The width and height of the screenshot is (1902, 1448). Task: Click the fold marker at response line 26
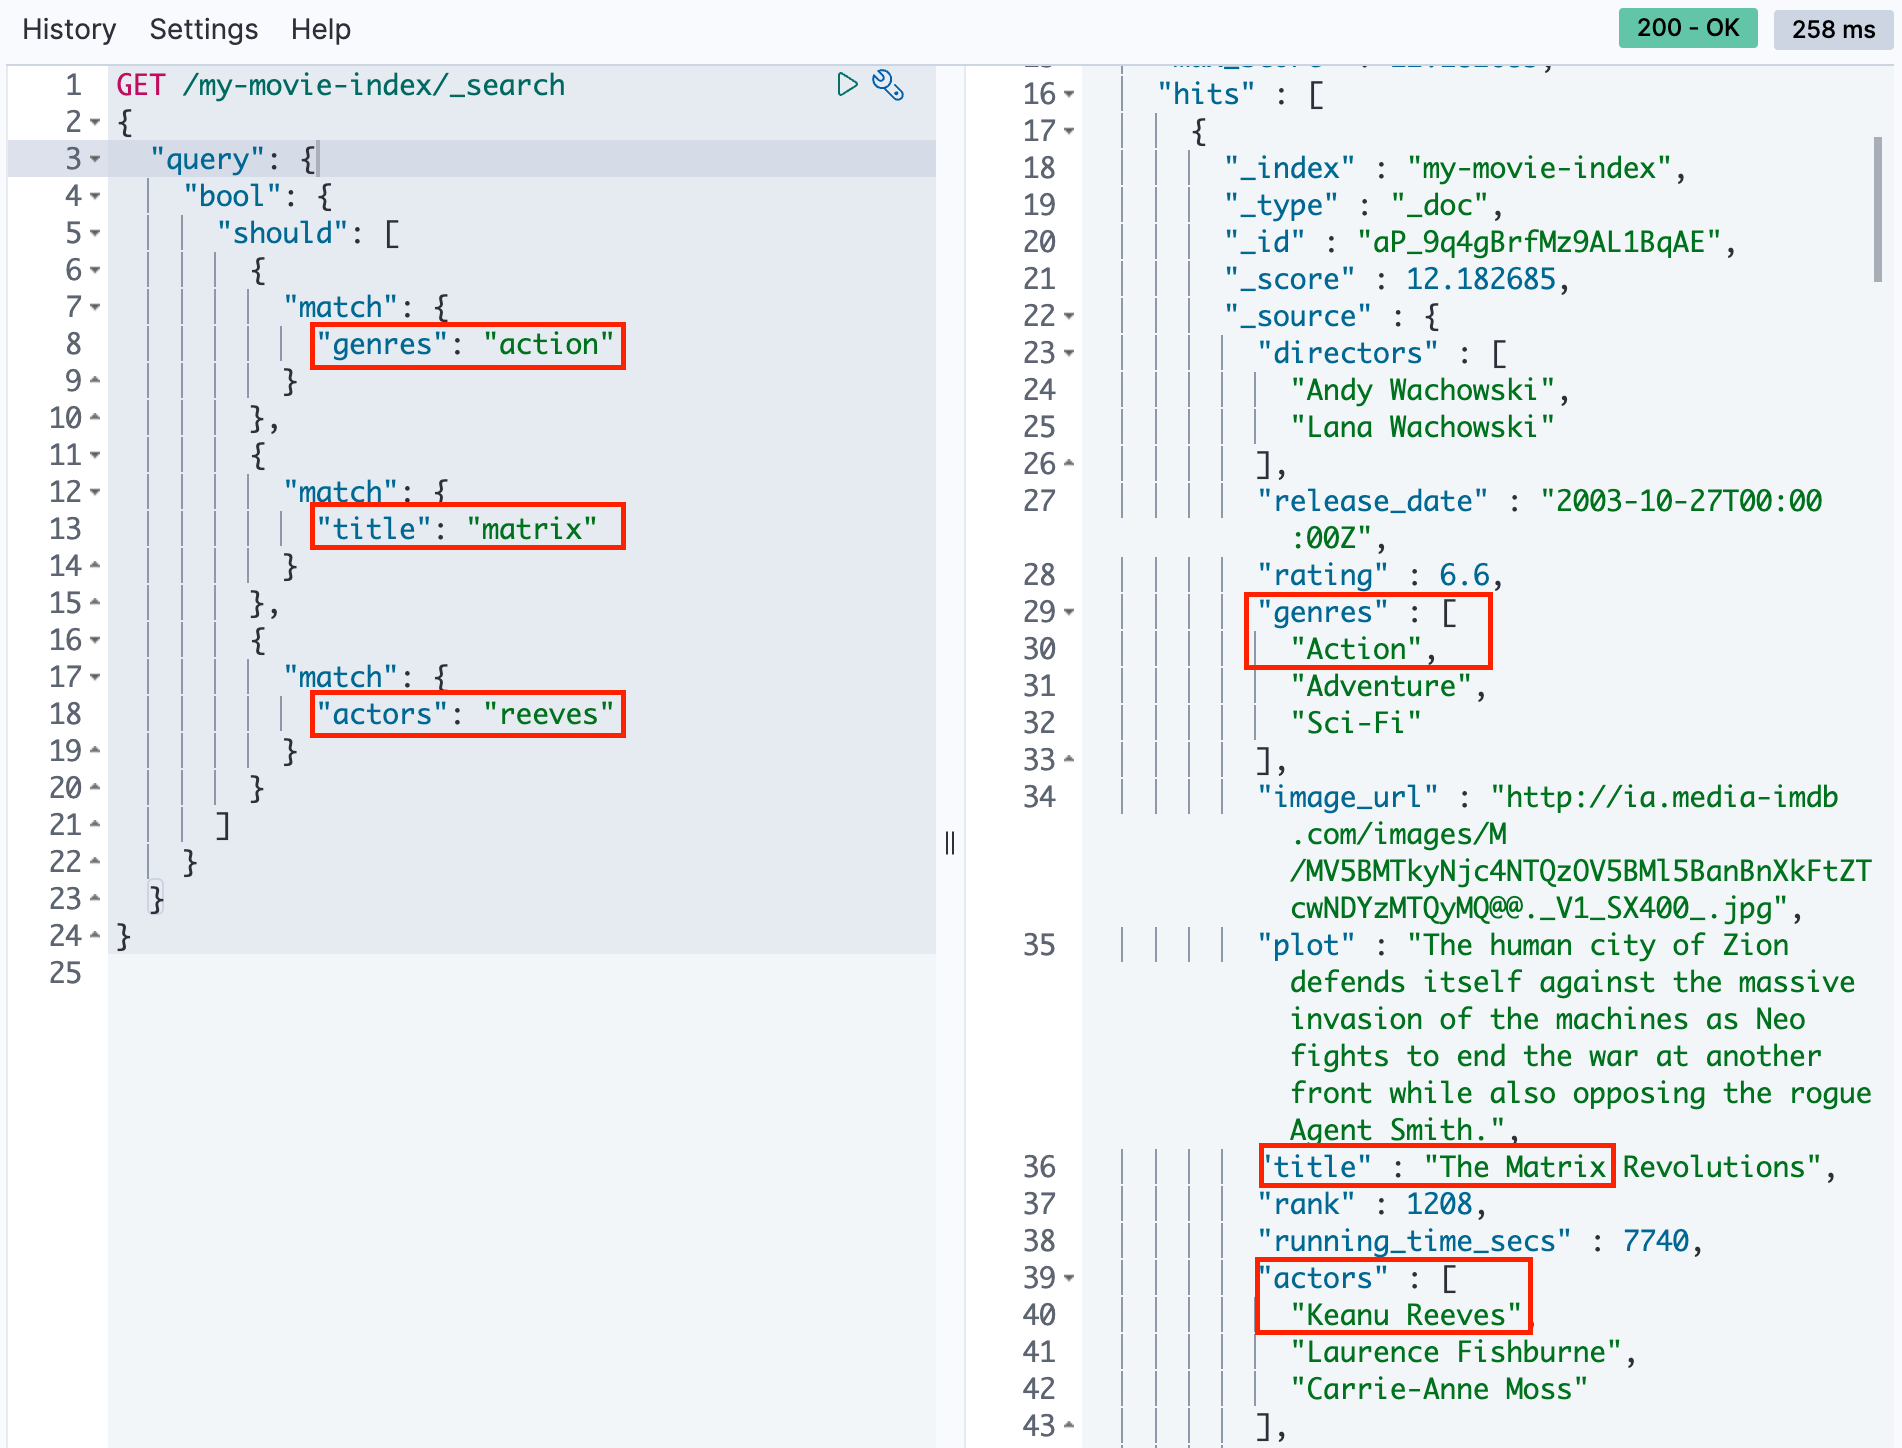pyautogui.click(x=1069, y=463)
